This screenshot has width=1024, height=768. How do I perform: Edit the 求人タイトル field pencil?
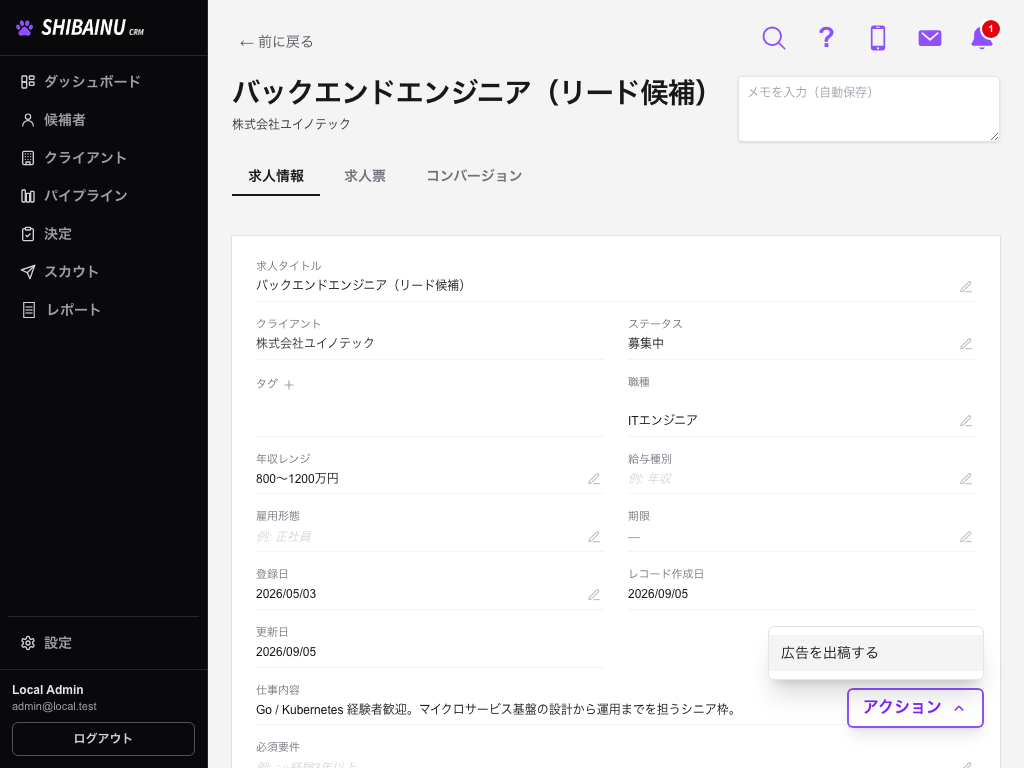coord(966,287)
